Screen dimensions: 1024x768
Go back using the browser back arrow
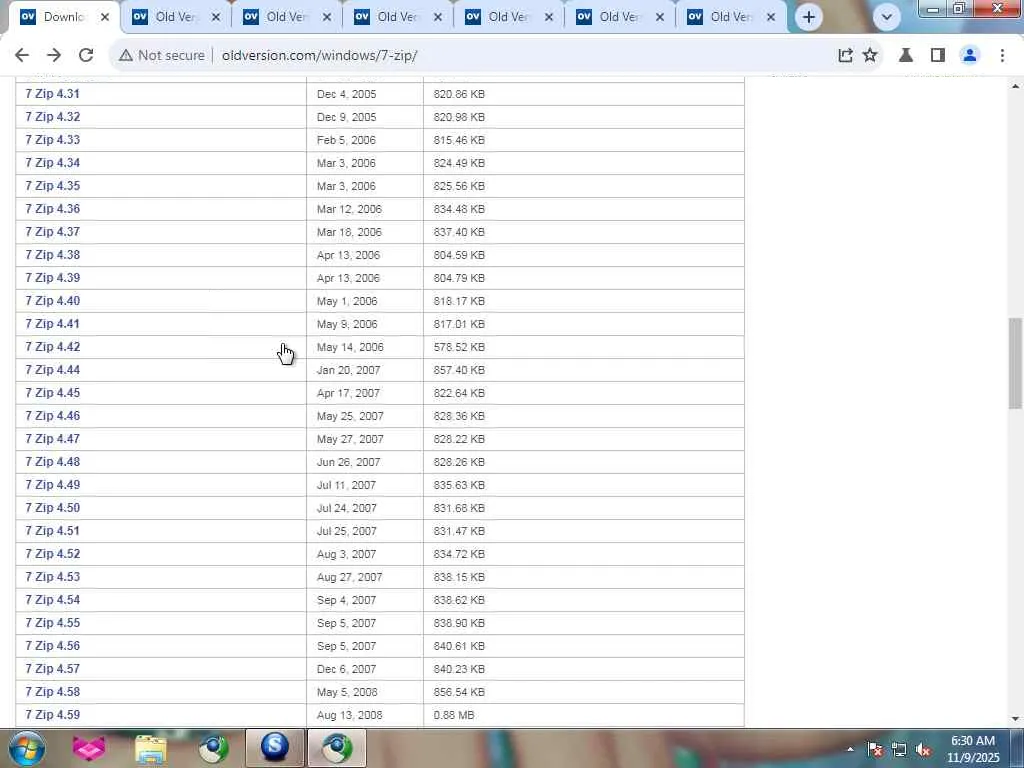[22, 56]
